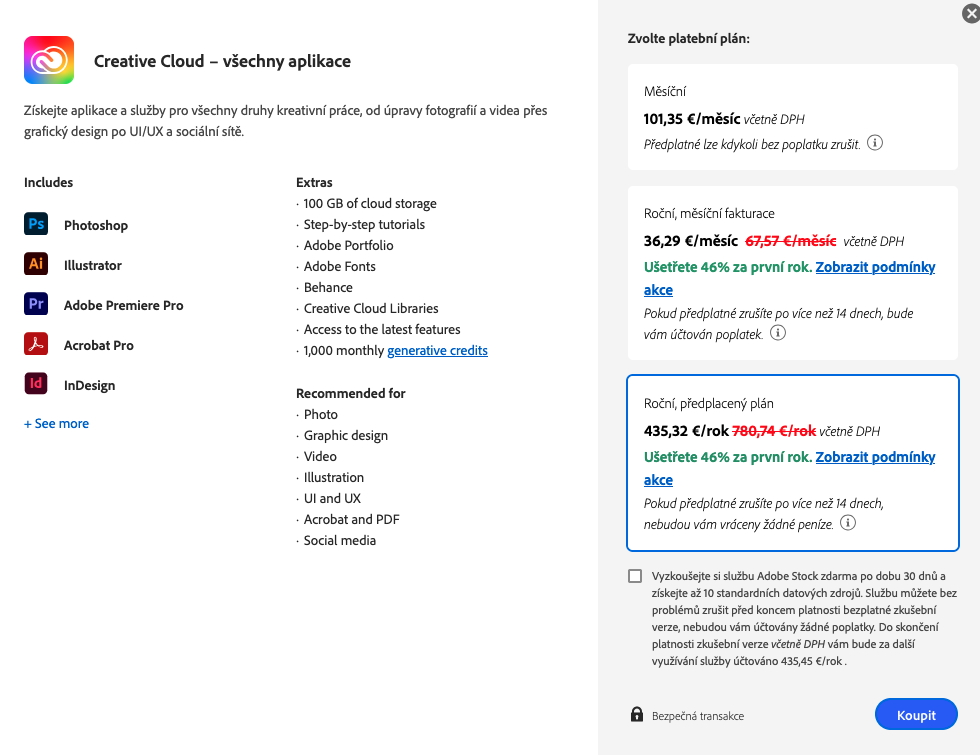The height and width of the screenshot is (755, 980).
Task: Click the Video recommendation item
Action: click(x=320, y=456)
